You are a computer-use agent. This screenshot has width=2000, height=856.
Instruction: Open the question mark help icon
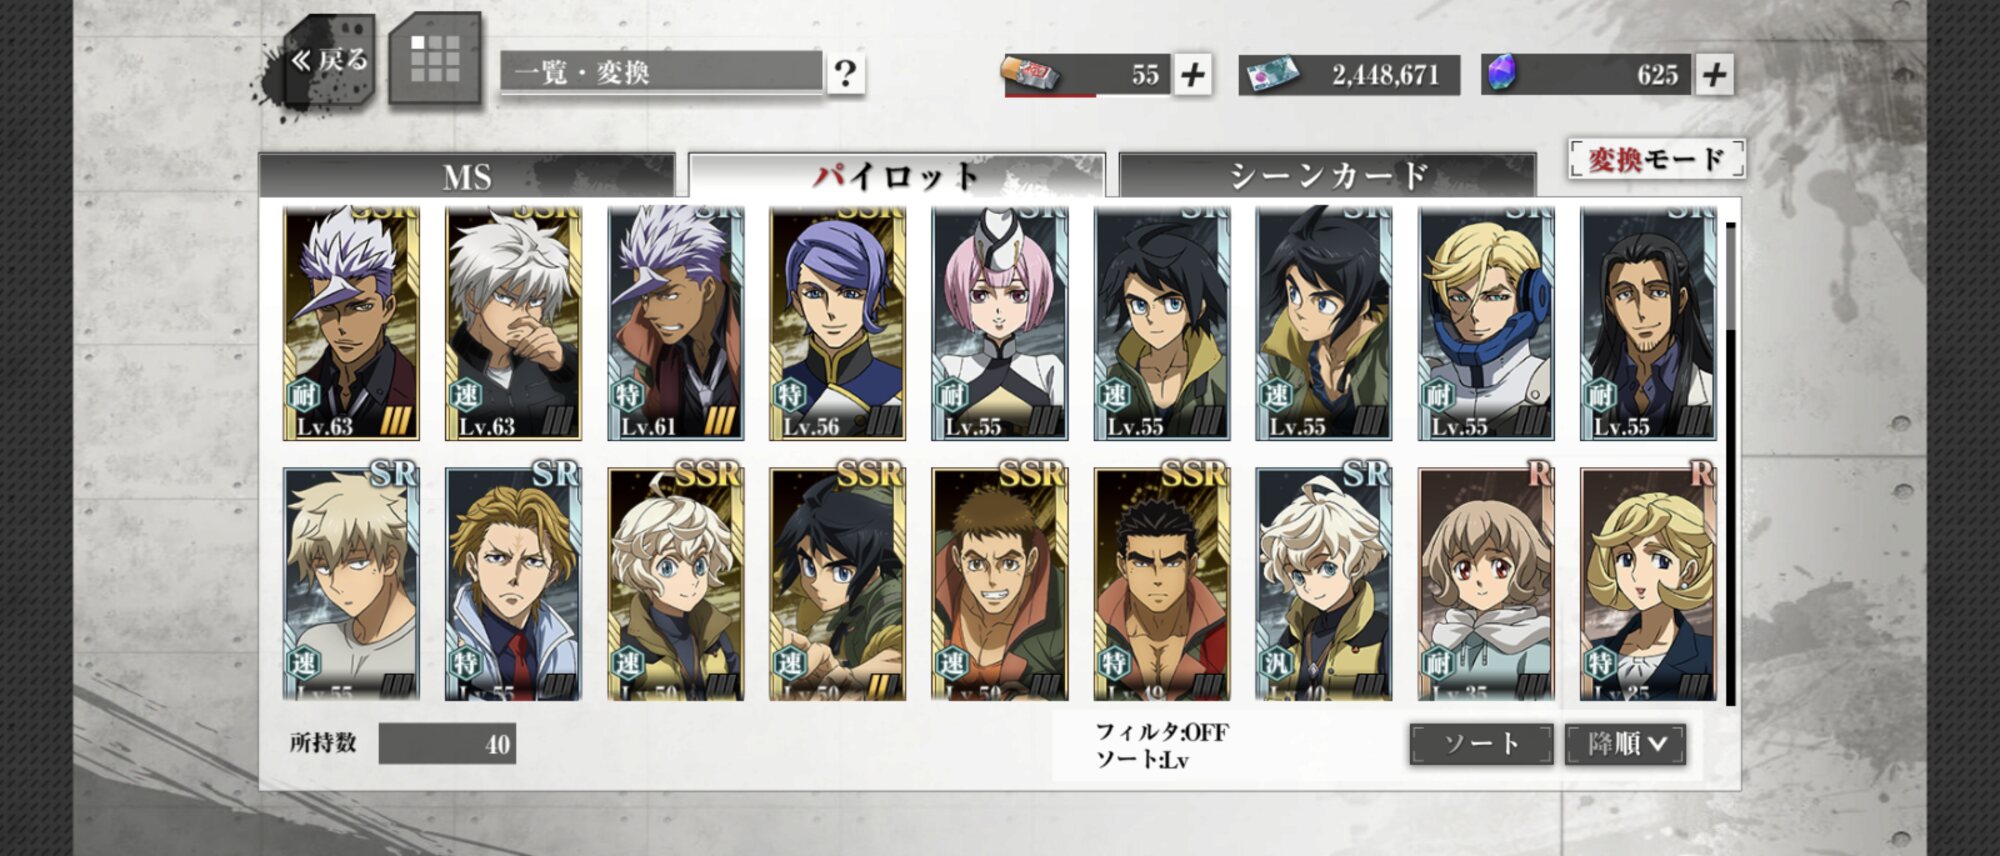coord(845,74)
